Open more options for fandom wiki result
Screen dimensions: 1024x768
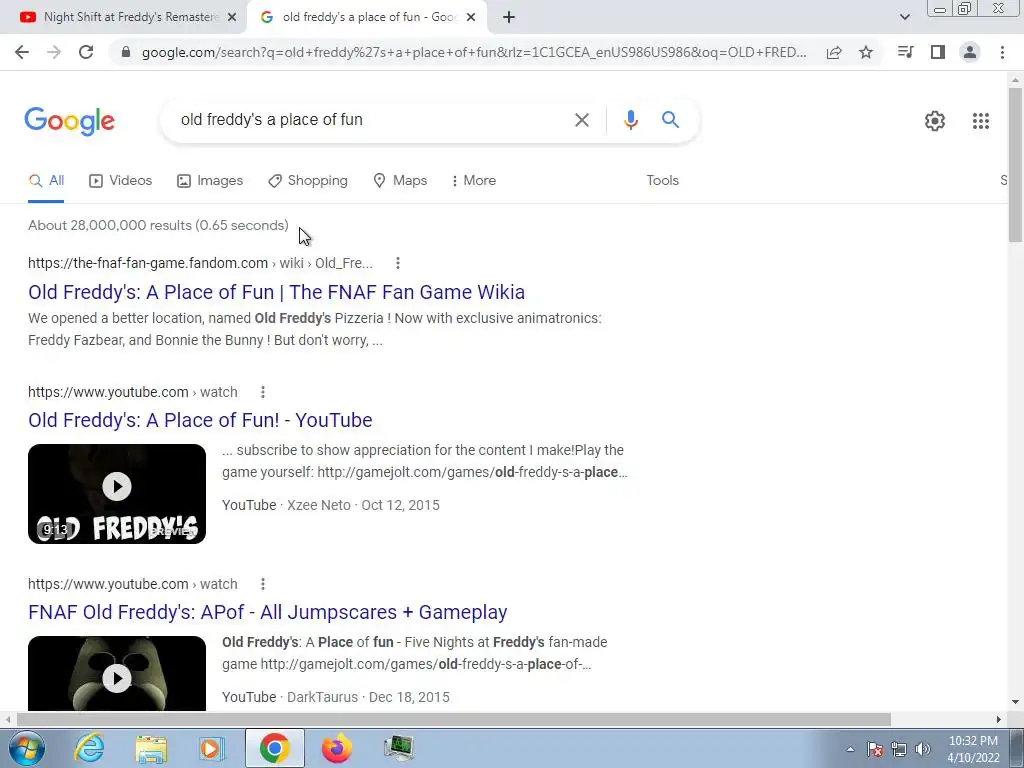pos(398,263)
